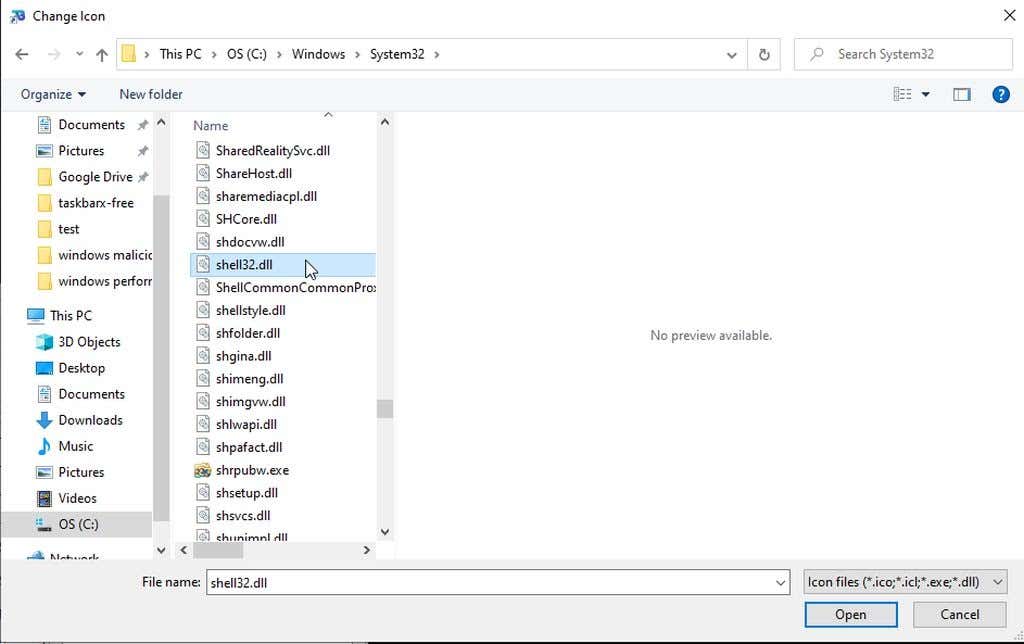The image size is (1024, 644).
Task: Select shimgvw.dll file
Action: point(240,402)
